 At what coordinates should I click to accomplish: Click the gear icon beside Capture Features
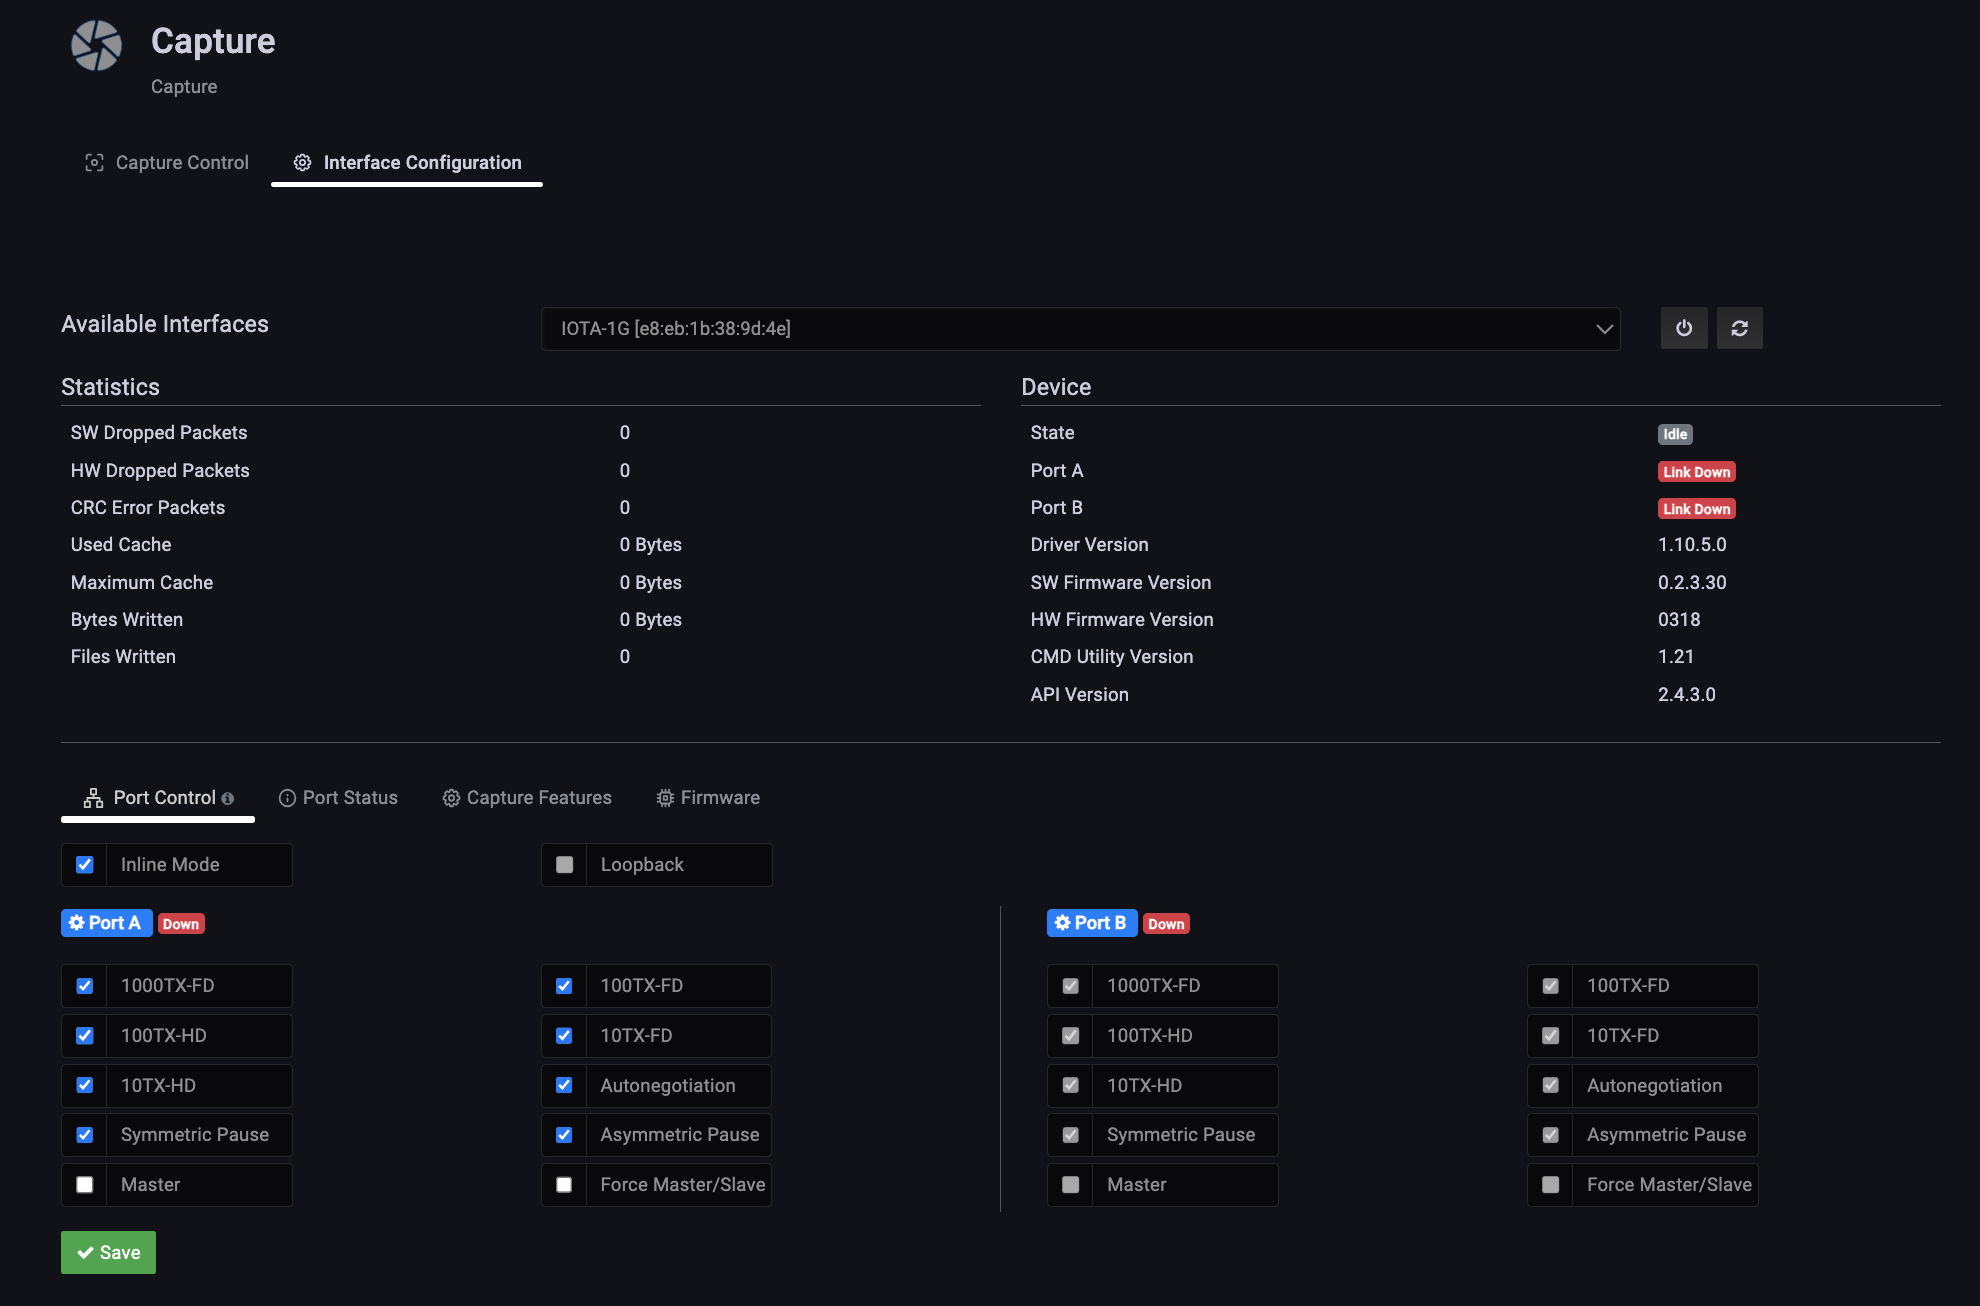coord(451,798)
